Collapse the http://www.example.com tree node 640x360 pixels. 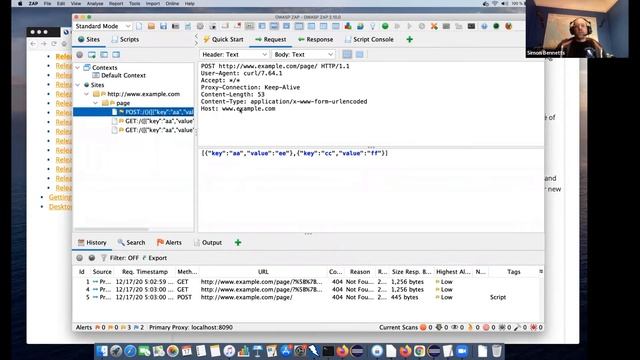[x=87, y=94]
